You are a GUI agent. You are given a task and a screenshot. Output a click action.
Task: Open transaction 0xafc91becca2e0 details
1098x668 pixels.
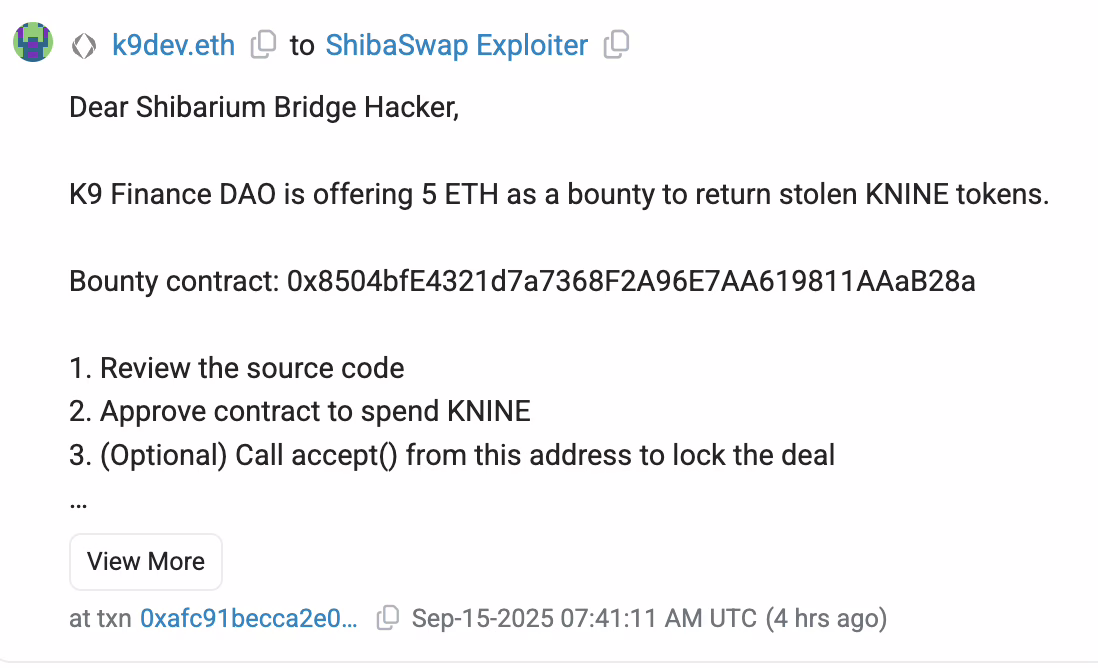pos(249,618)
